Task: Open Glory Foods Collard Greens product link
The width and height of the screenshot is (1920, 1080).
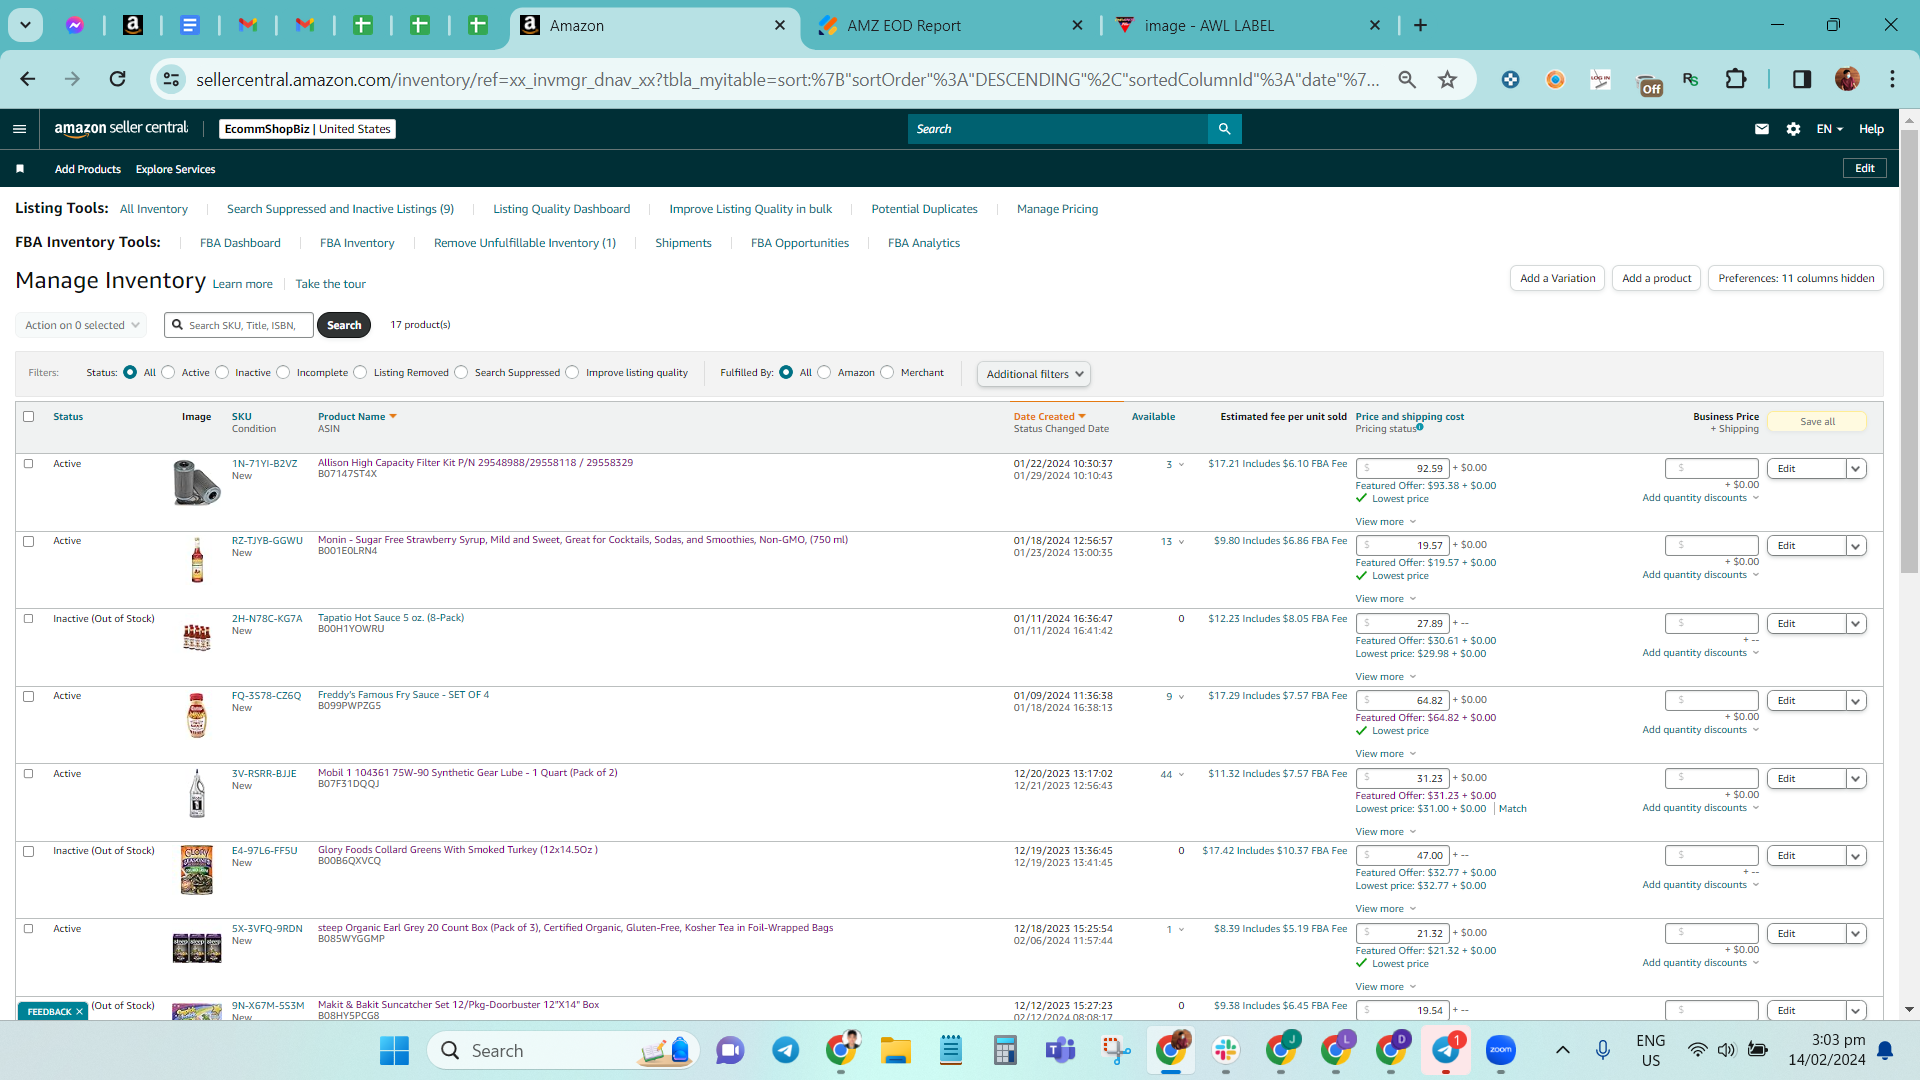Action: point(458,850)
